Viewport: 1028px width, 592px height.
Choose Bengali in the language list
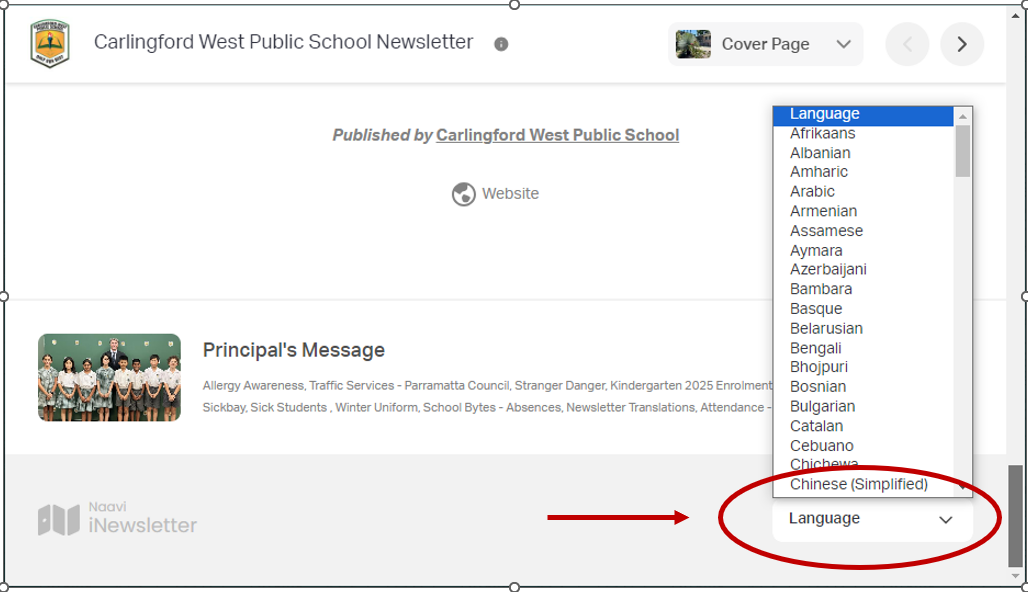coord(815,348)
